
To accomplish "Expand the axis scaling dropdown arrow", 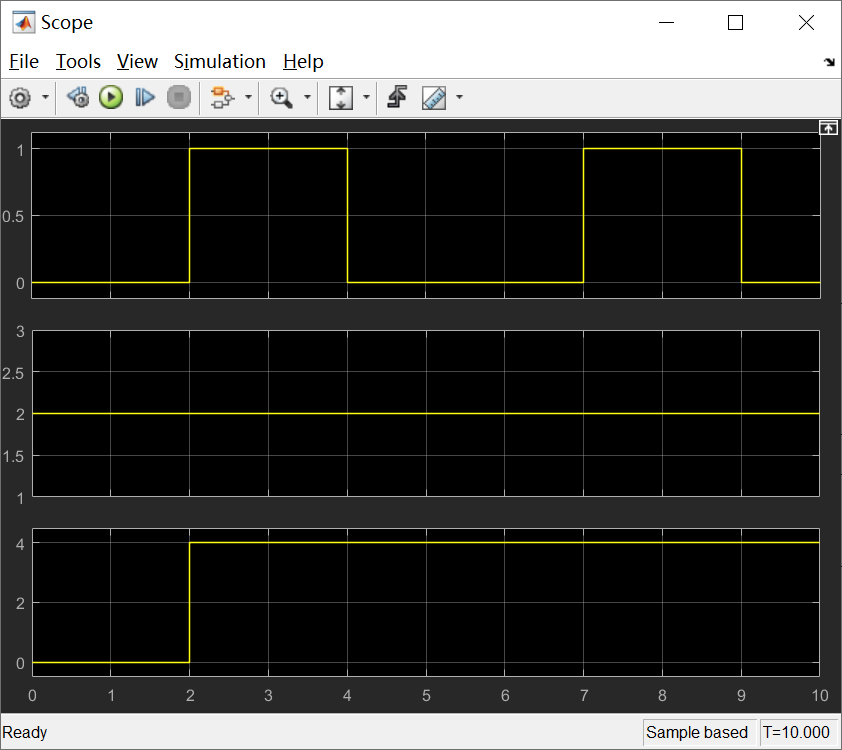I will pos(366,98).
